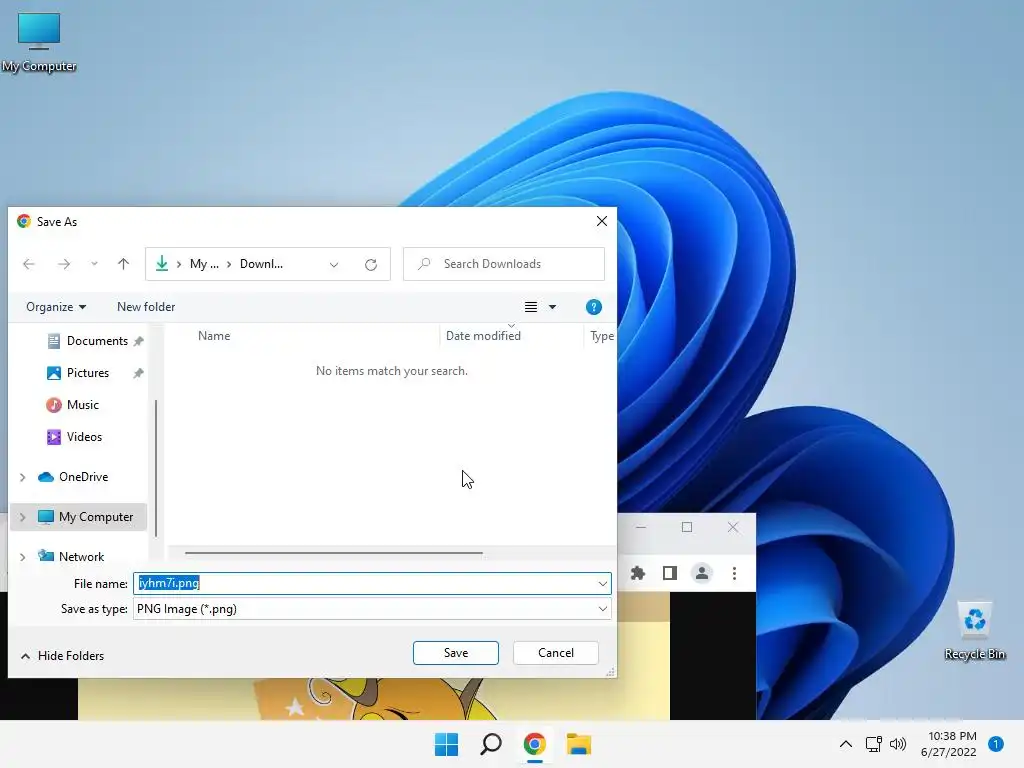Image resolution: width=1024 pixels, height=768 pixels.
Task: Collapse folders with Hide Folders
Action: (63, 656)
